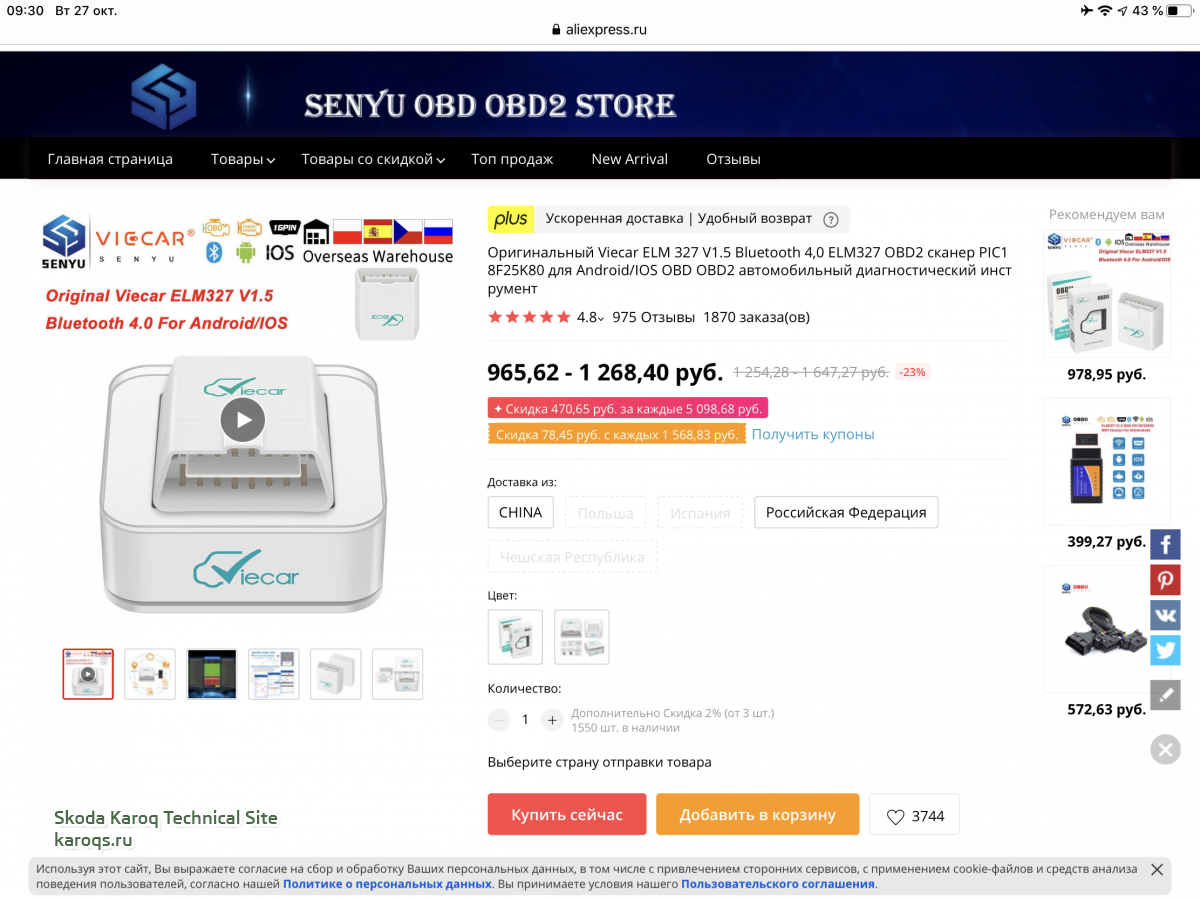This screenshot has width=1200, height=900.
Task: Expand the Товары со скидкой menu
Action: click(373, 159)
